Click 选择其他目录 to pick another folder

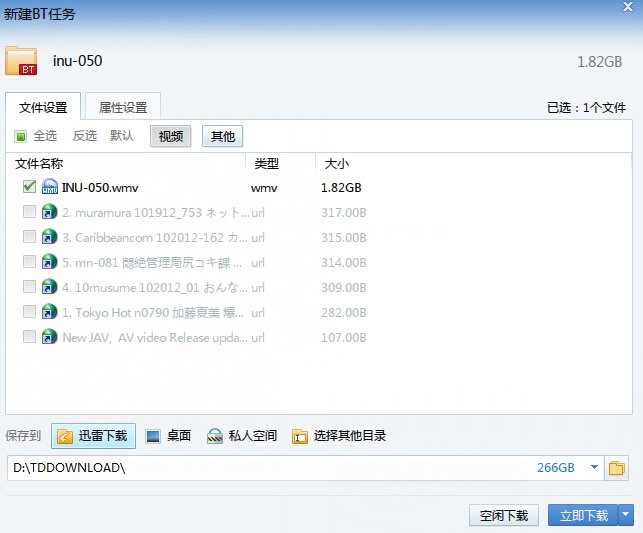(x=339, y=436)
